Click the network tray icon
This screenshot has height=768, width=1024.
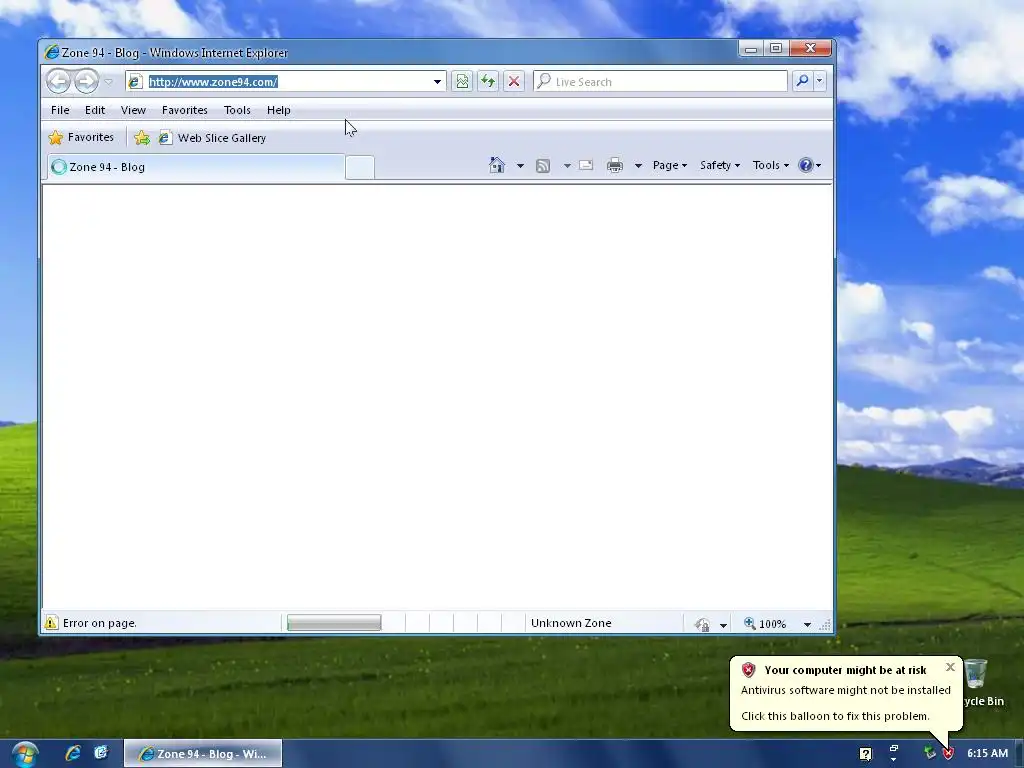click(x=929, y=753)
